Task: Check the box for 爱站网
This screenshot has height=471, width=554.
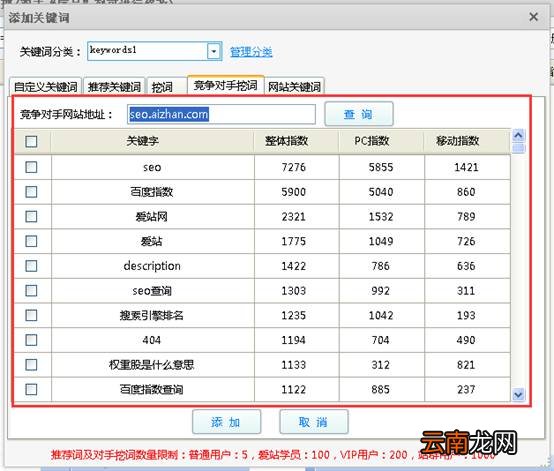Action: click(x=31, y=216)
